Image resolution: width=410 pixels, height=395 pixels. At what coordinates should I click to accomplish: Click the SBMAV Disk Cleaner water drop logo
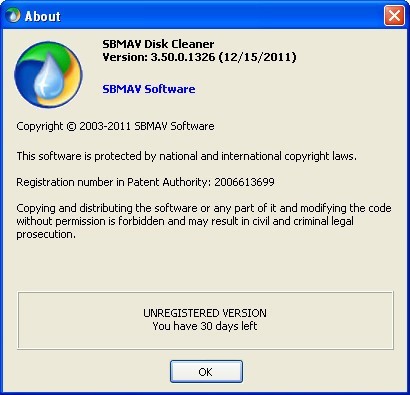click(48, 74)
